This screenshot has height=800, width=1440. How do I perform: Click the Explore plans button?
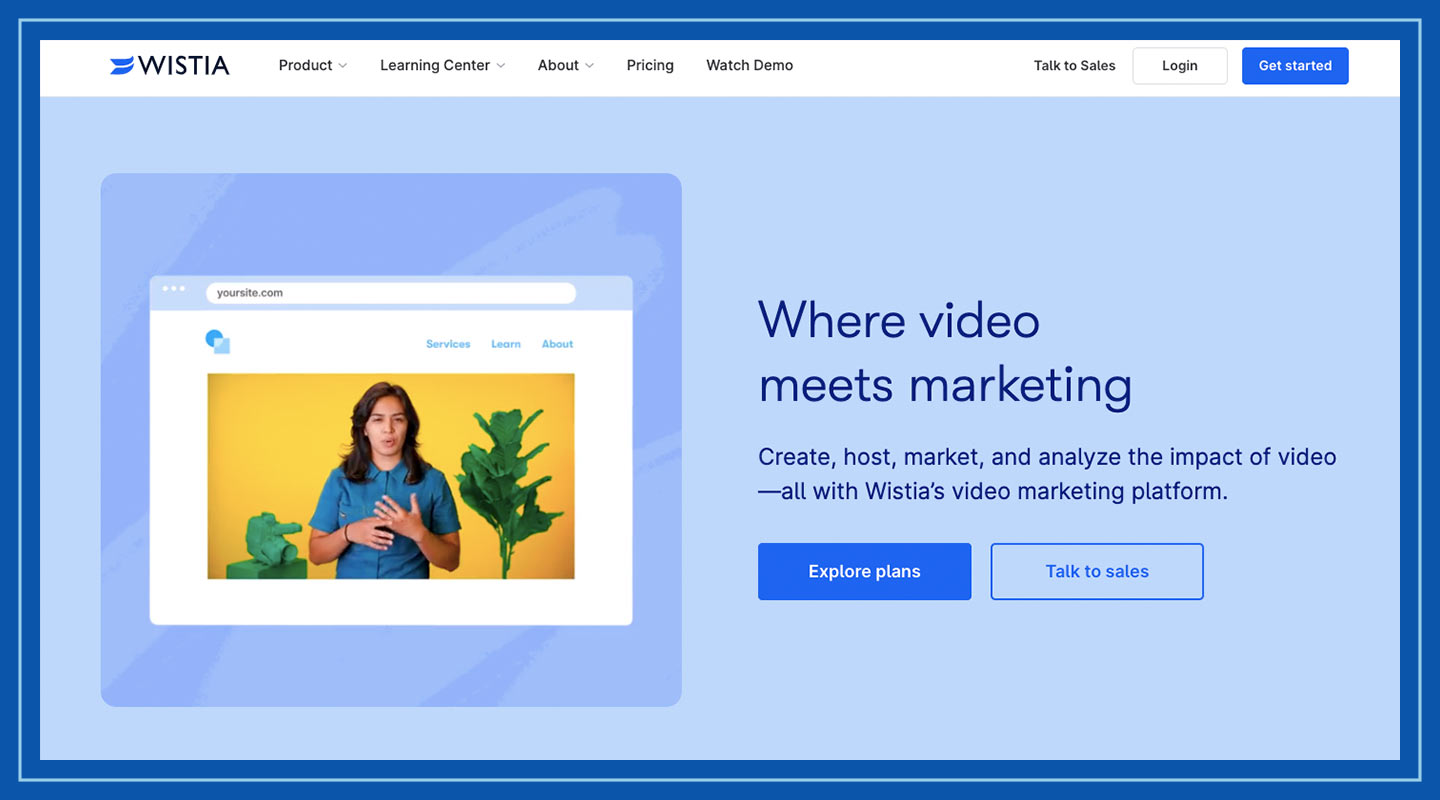(x=864, y=571)
